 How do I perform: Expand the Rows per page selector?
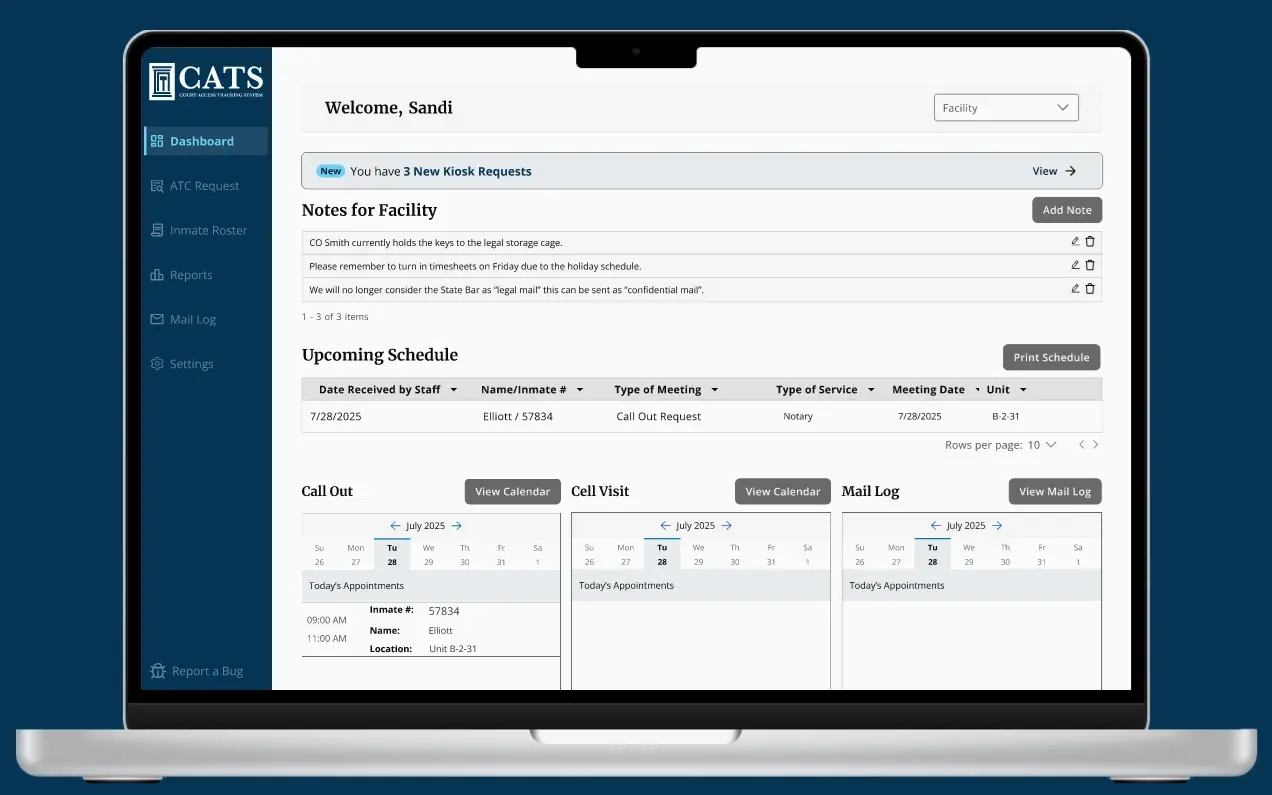pyautogui.click(x=1041, y=445)
